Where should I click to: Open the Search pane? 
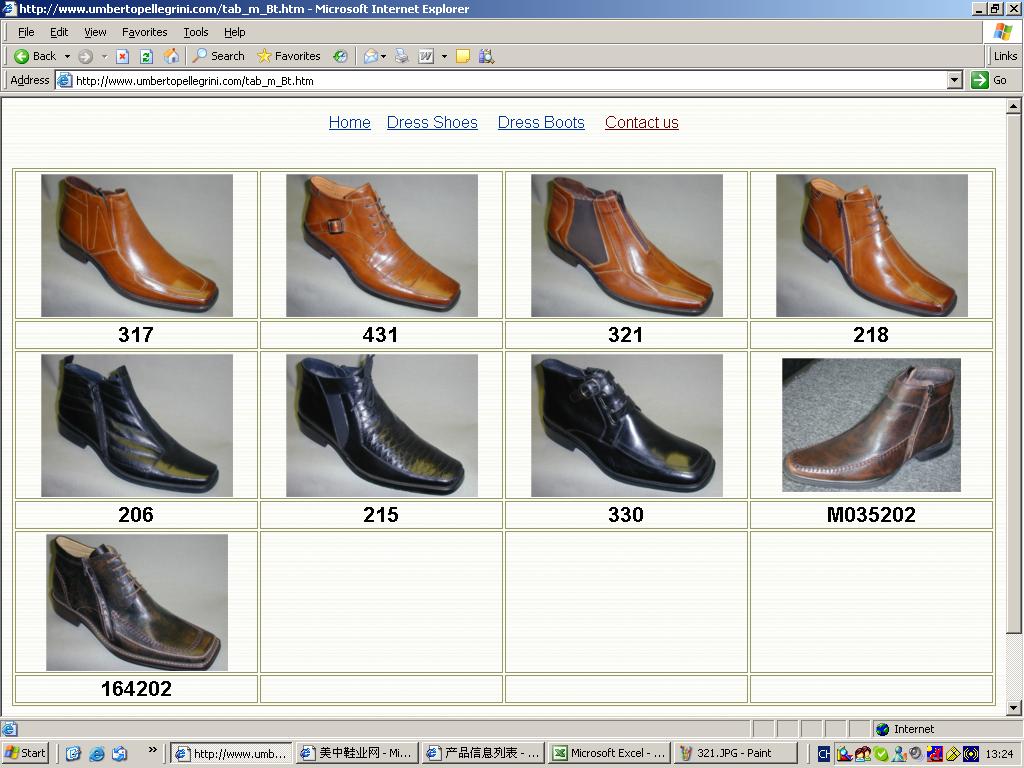coord(219,56)
